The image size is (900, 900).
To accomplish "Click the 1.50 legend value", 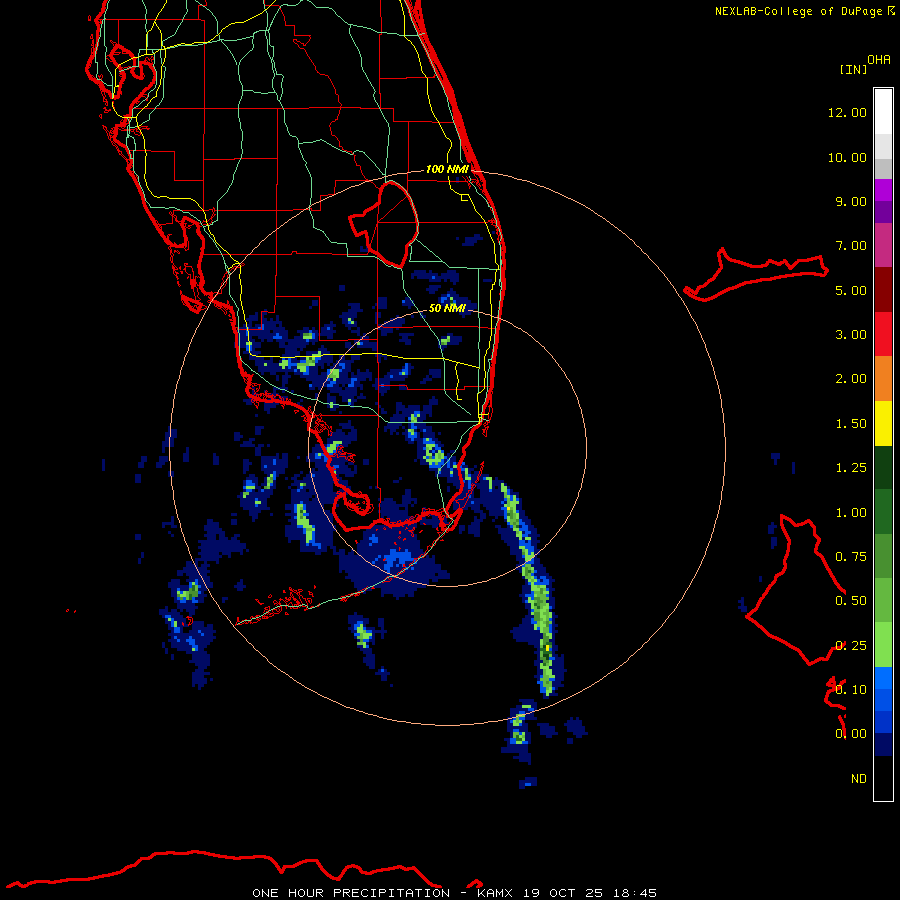I will [x=851, y=424].
